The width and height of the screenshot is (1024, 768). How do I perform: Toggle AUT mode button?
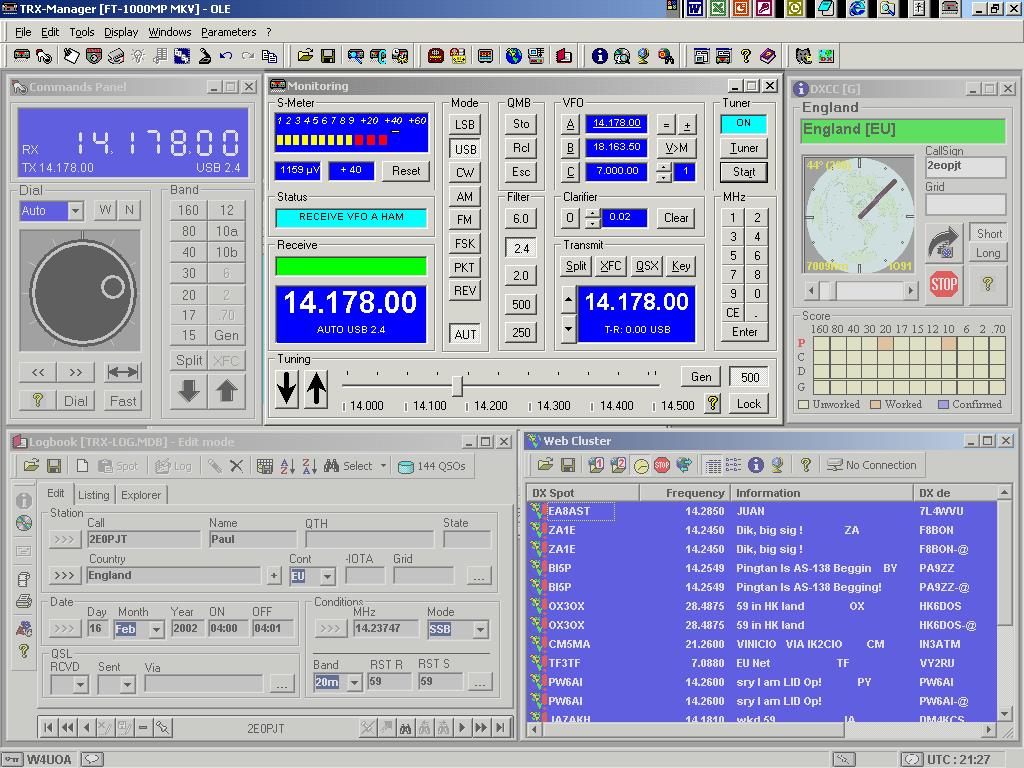click(x=465, y=334)
